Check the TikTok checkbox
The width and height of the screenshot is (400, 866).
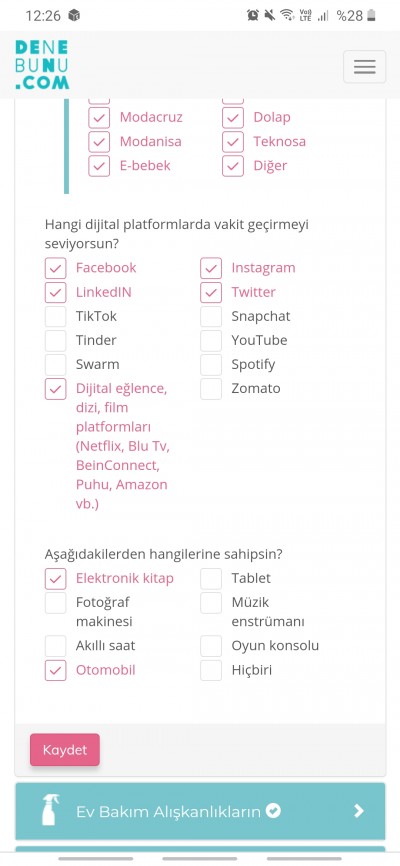[x=55, y=316]
